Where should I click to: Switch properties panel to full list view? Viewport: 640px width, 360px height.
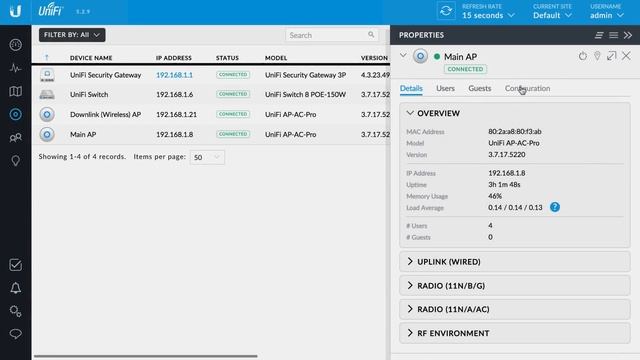pos(613,35)
